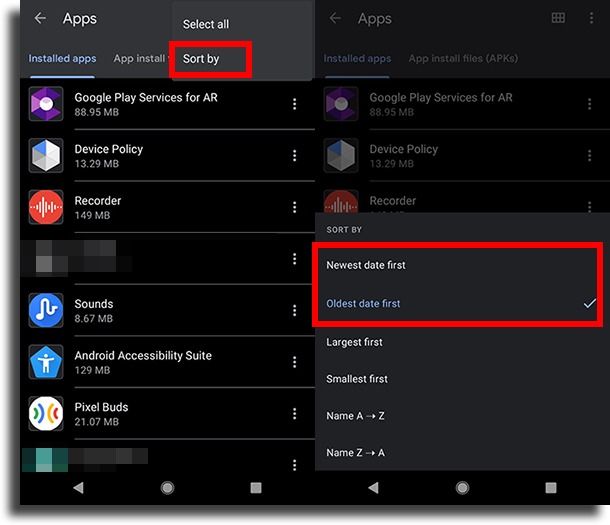610x525 pixels.
Task: Select Google Play Services for AR entry, left screen
Action: [168, 104]
